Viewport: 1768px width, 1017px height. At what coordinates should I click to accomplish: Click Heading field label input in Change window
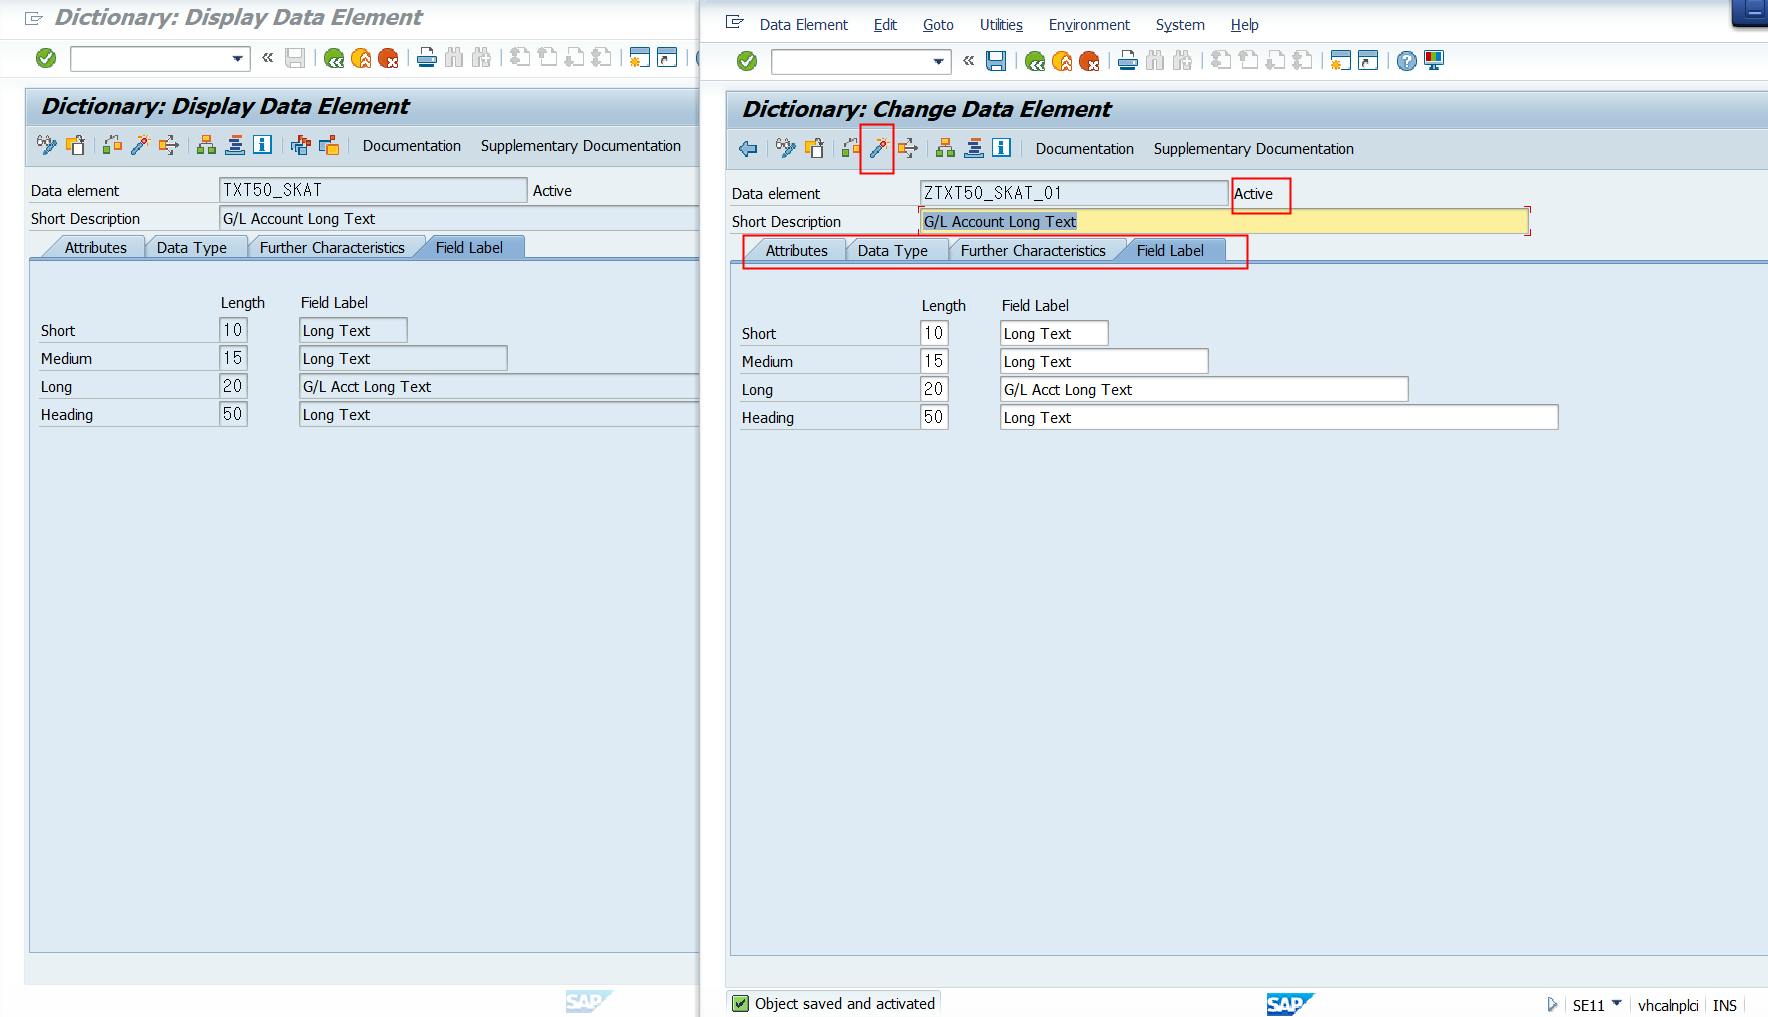(1279, 417)
